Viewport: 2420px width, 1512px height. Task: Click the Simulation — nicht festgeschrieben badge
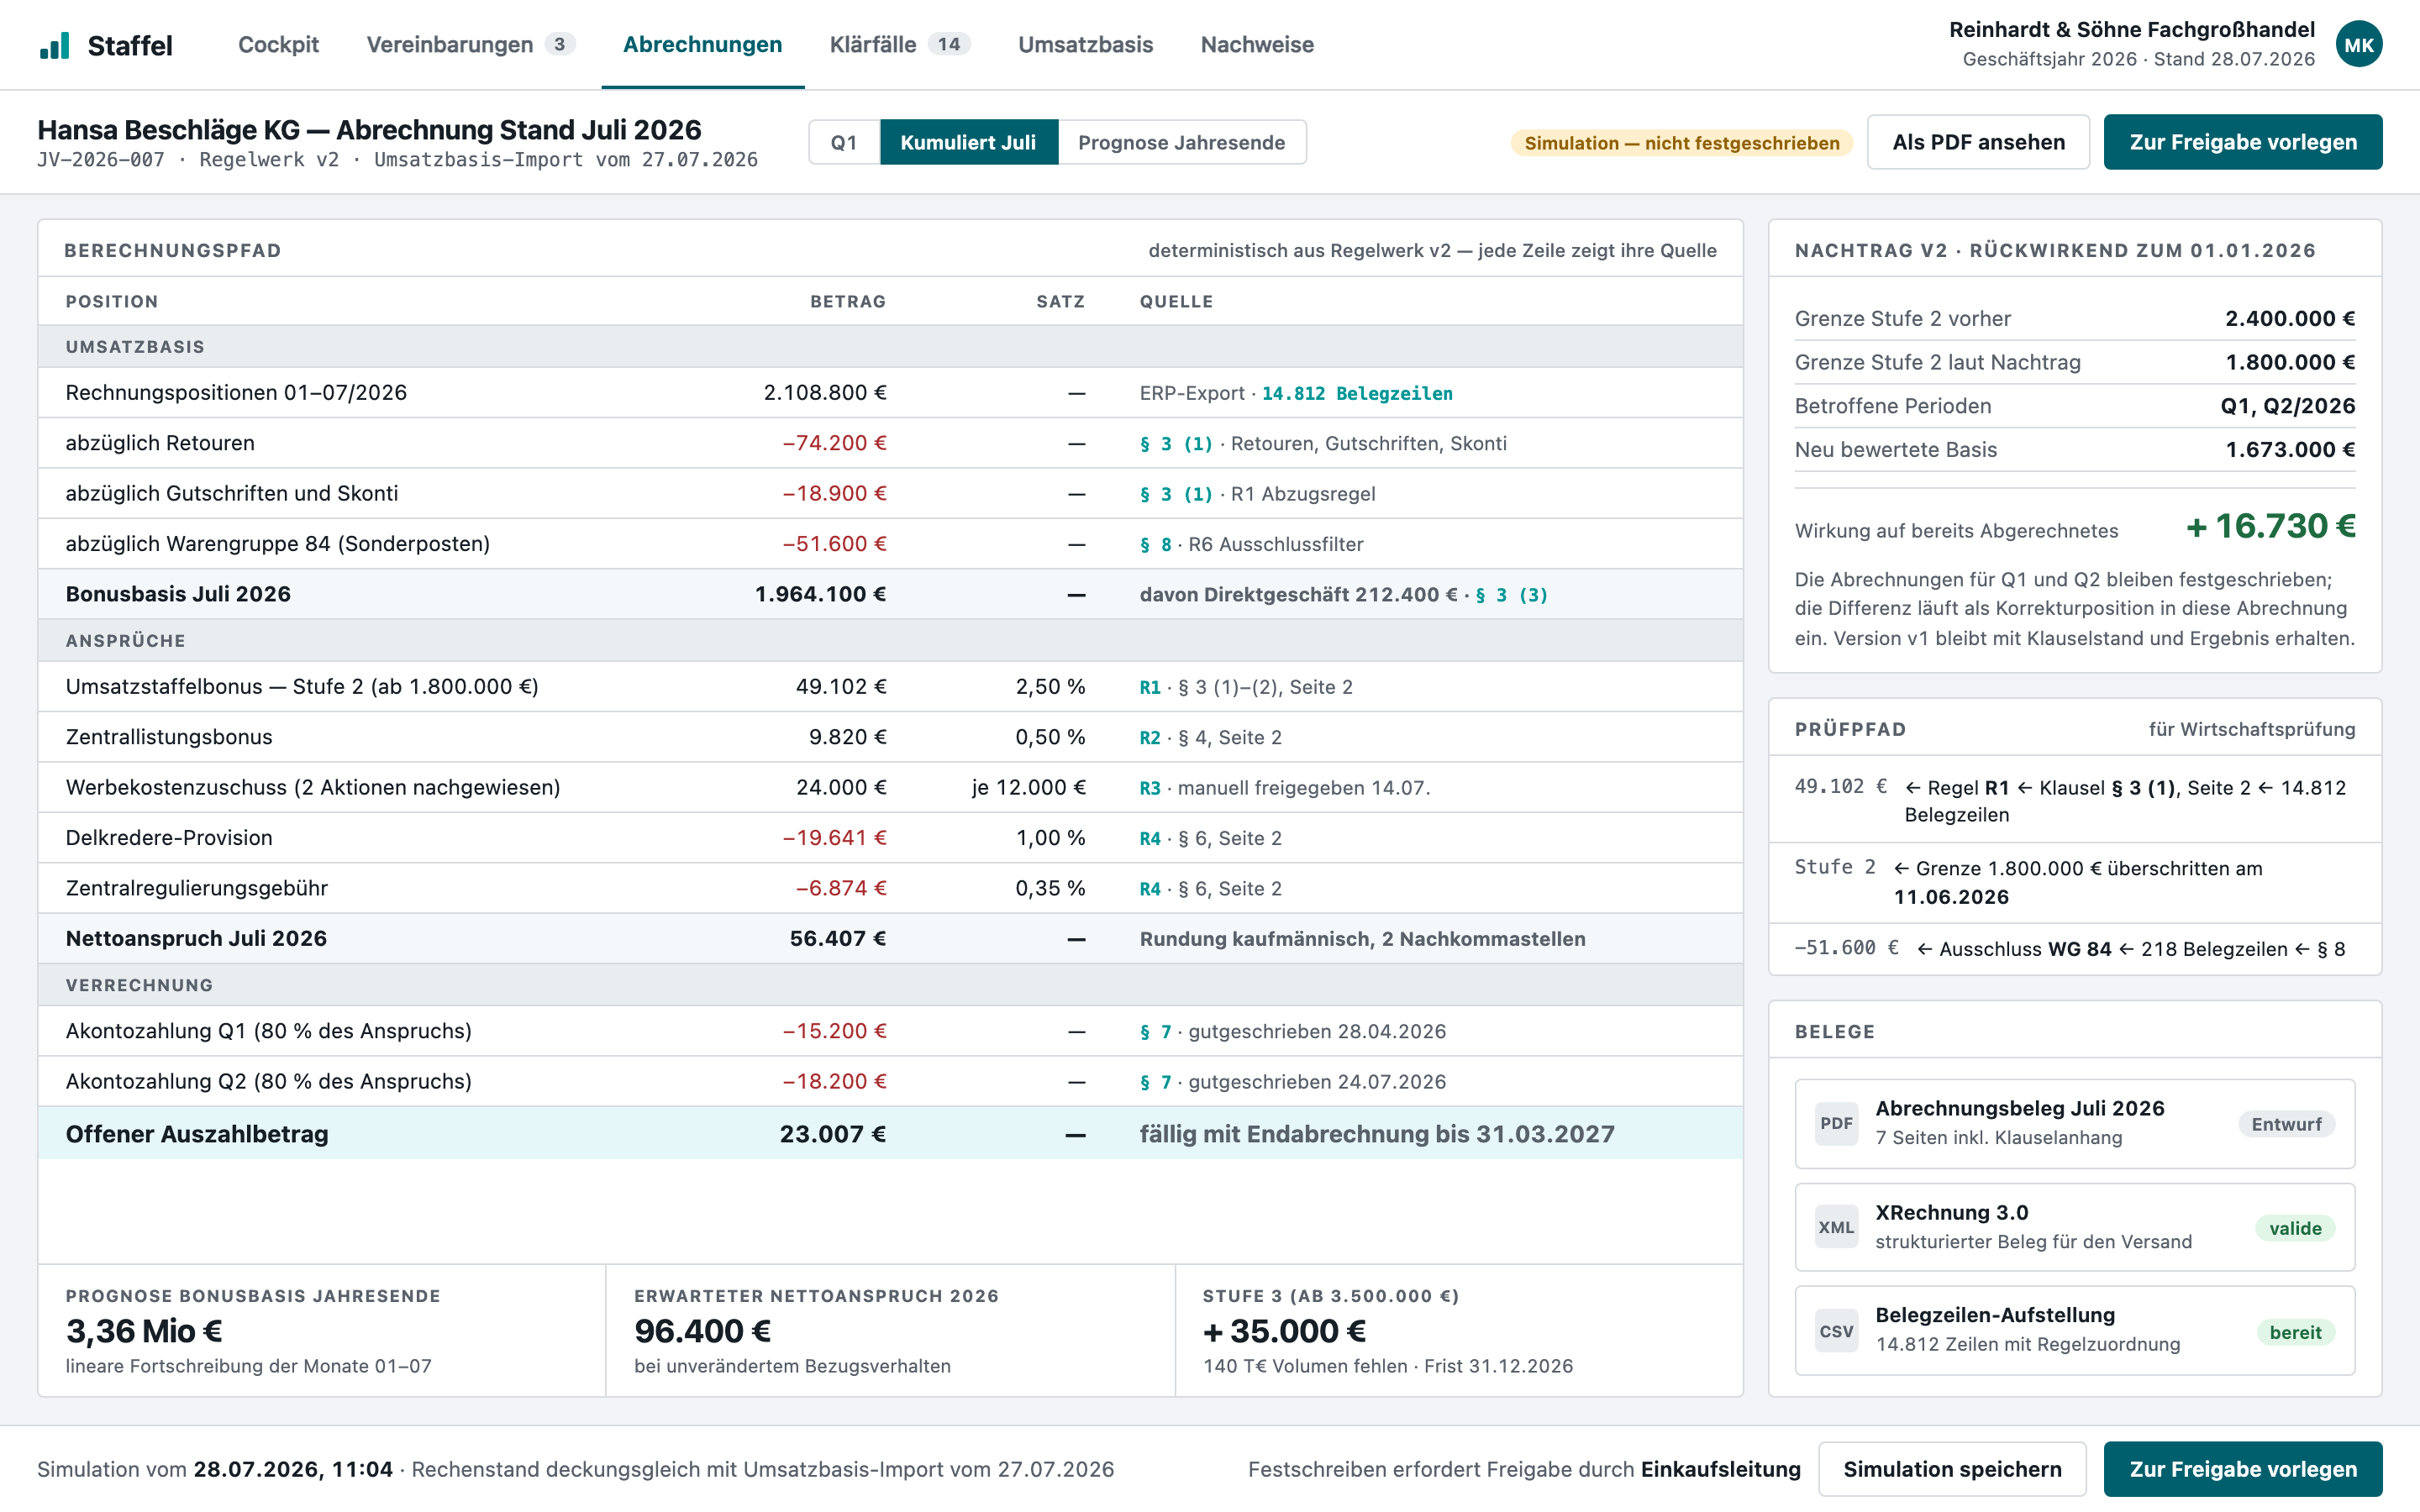point(1681,143)
